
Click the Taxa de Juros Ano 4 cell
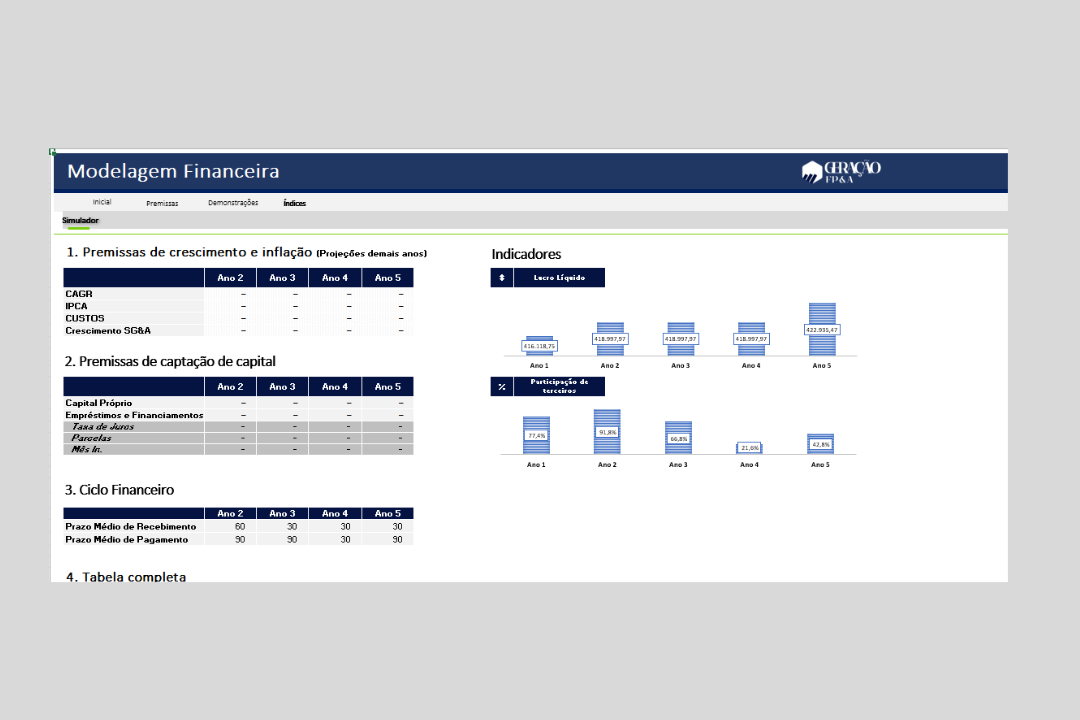tap(335, 426)
